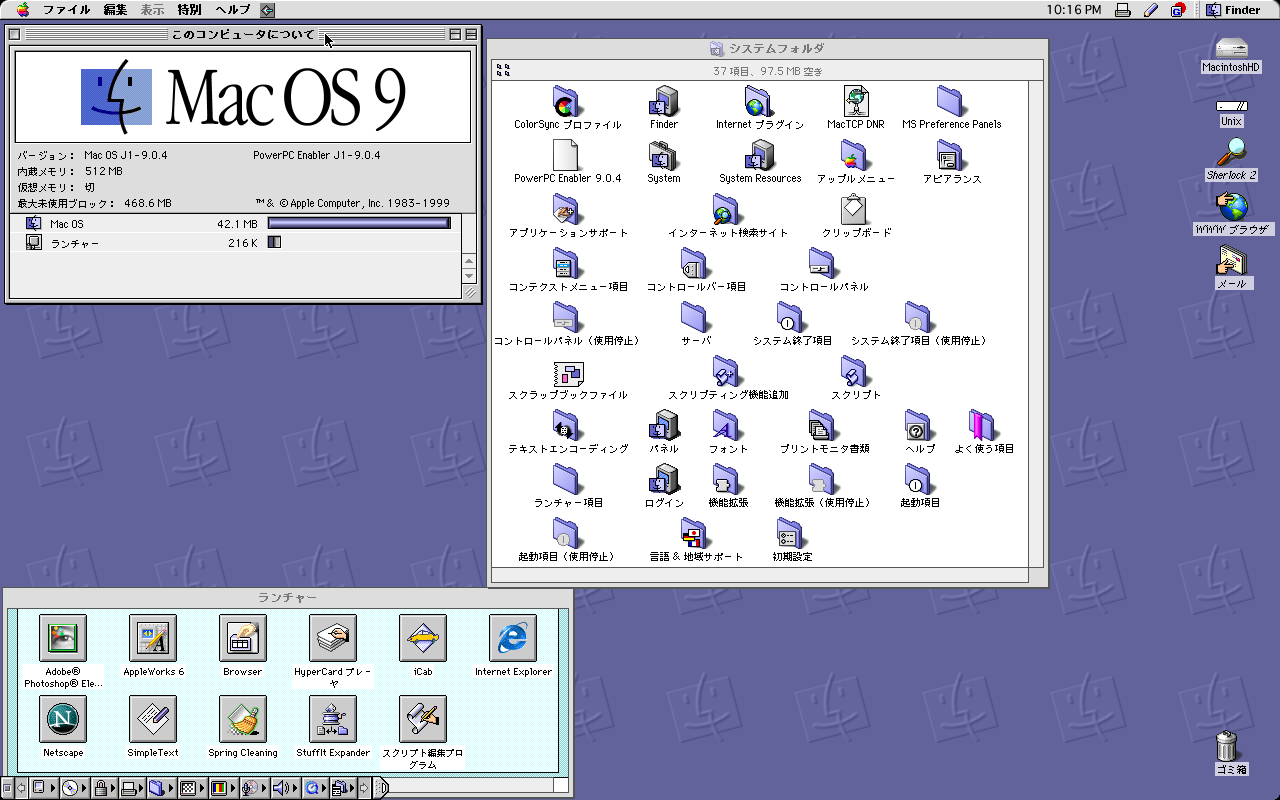
Task: Select the アップルメニュー folder
Action: [855, 156]
